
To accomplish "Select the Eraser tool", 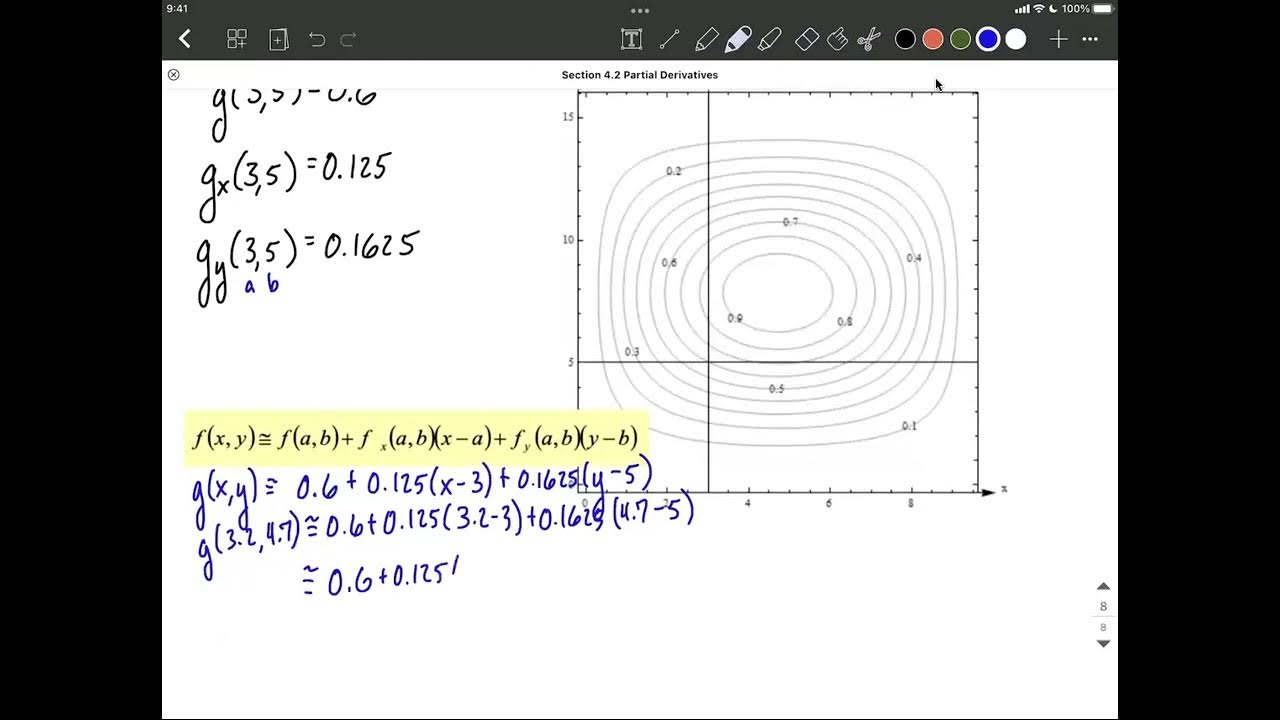I will click(x=807, y=39).
